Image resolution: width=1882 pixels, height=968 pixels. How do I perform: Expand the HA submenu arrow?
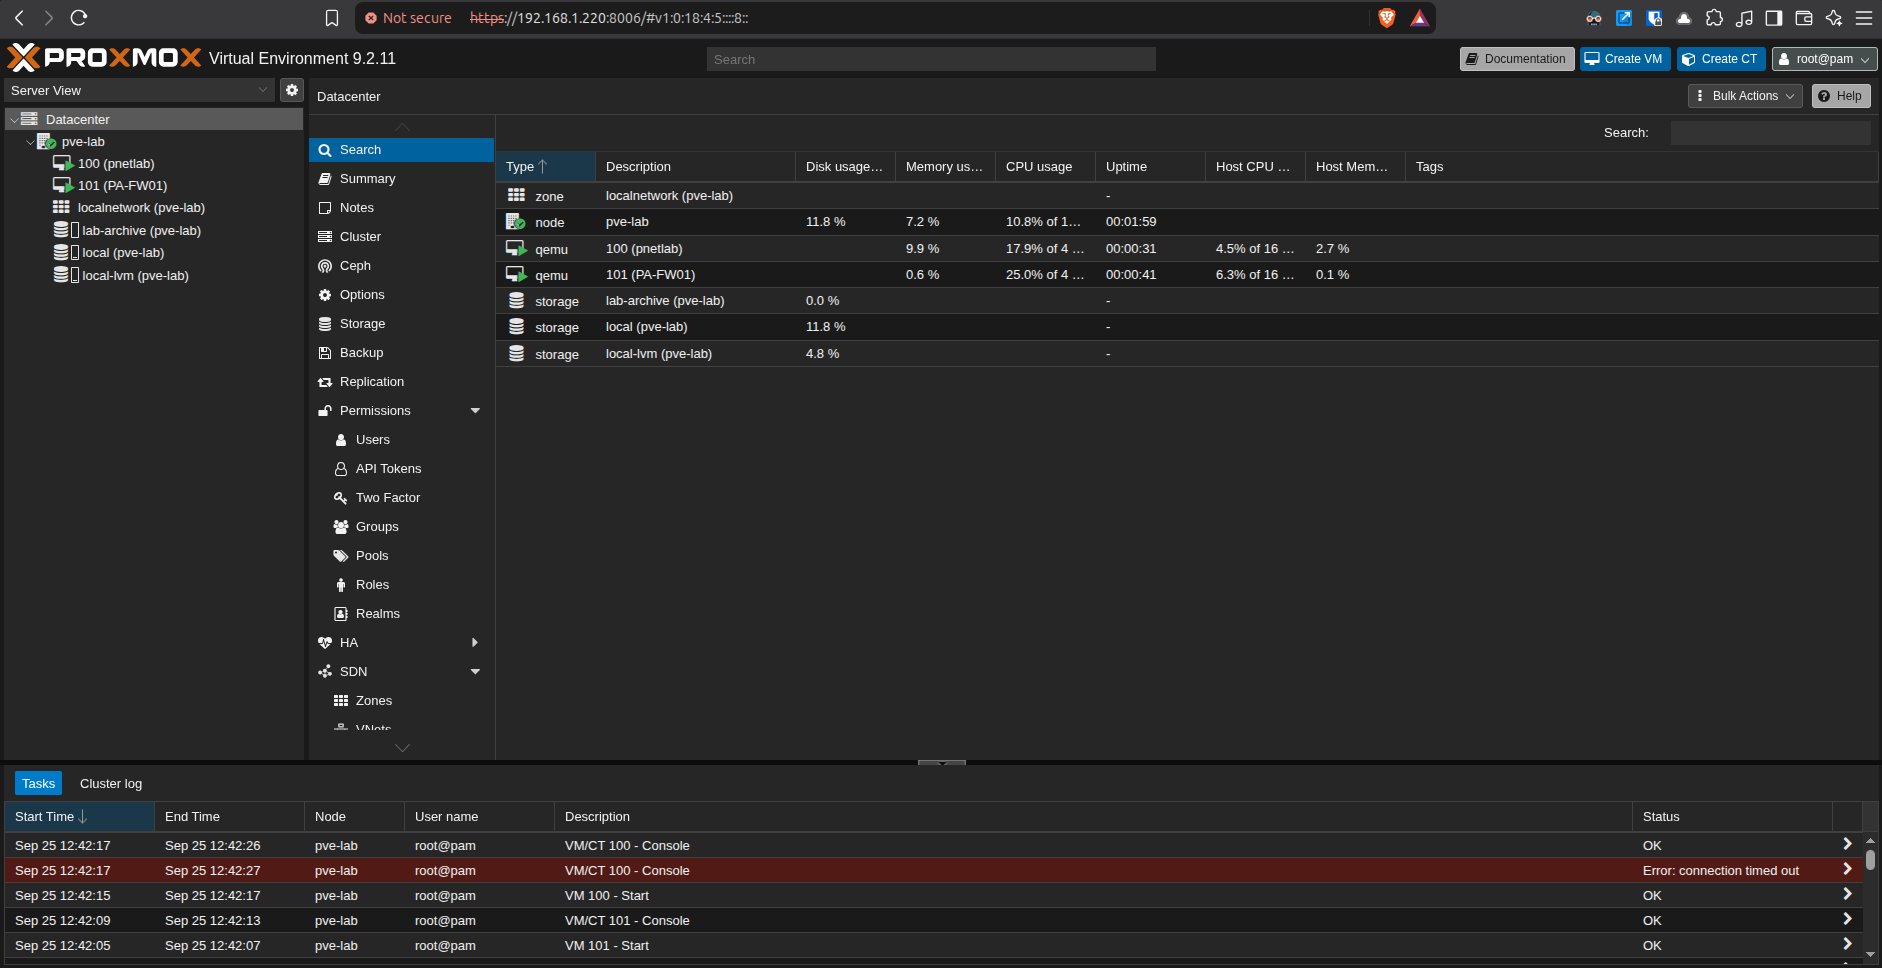(x=475, y=643)
